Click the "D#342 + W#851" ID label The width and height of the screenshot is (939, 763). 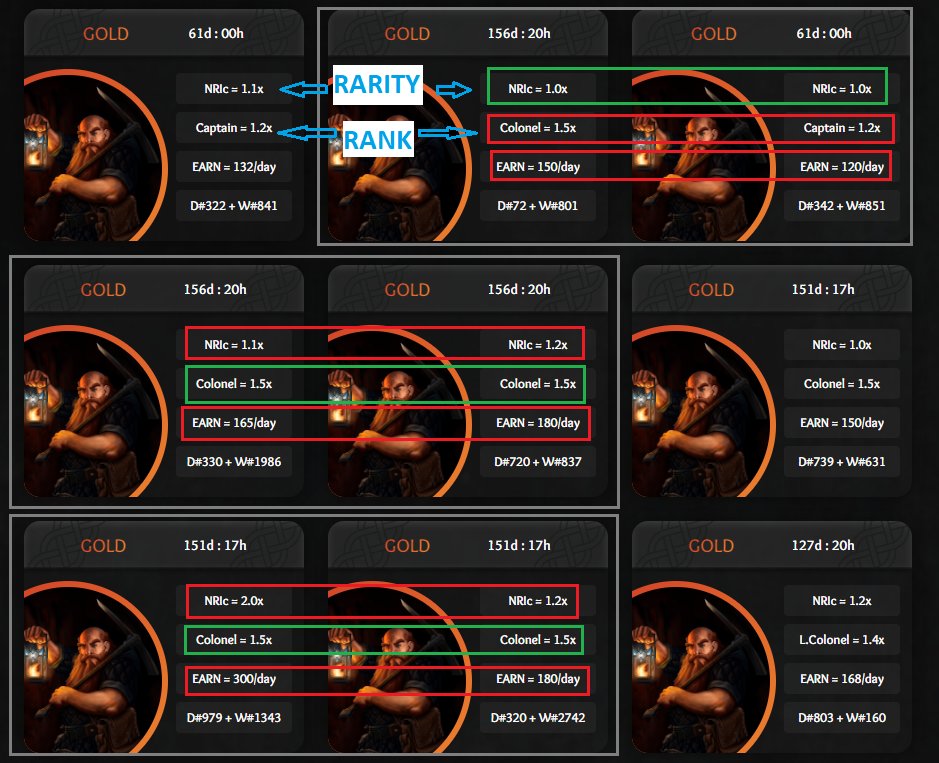(841, 206)
